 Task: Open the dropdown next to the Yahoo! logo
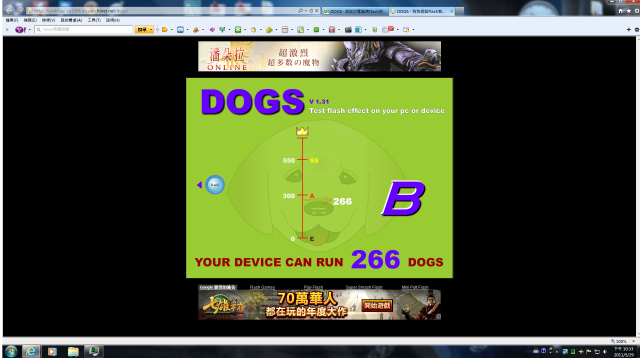tap(30, 29)
